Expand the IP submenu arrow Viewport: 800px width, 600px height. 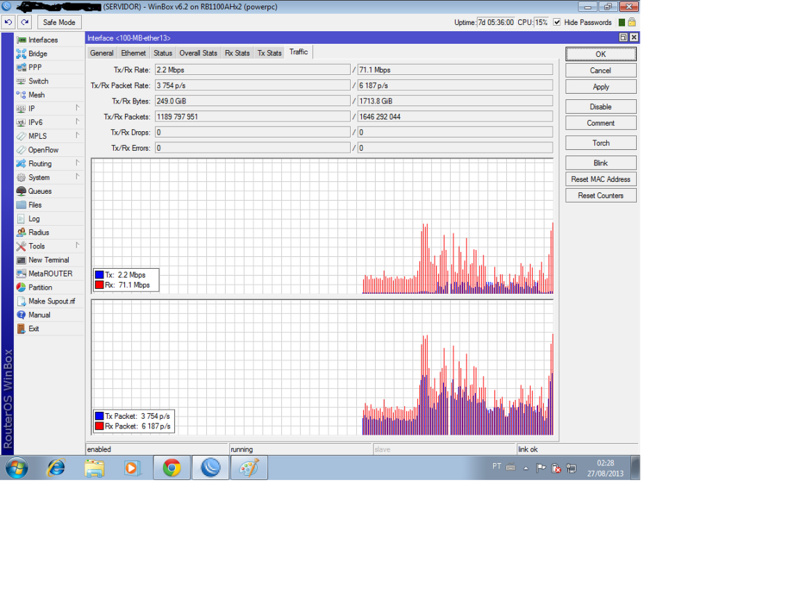78,108
